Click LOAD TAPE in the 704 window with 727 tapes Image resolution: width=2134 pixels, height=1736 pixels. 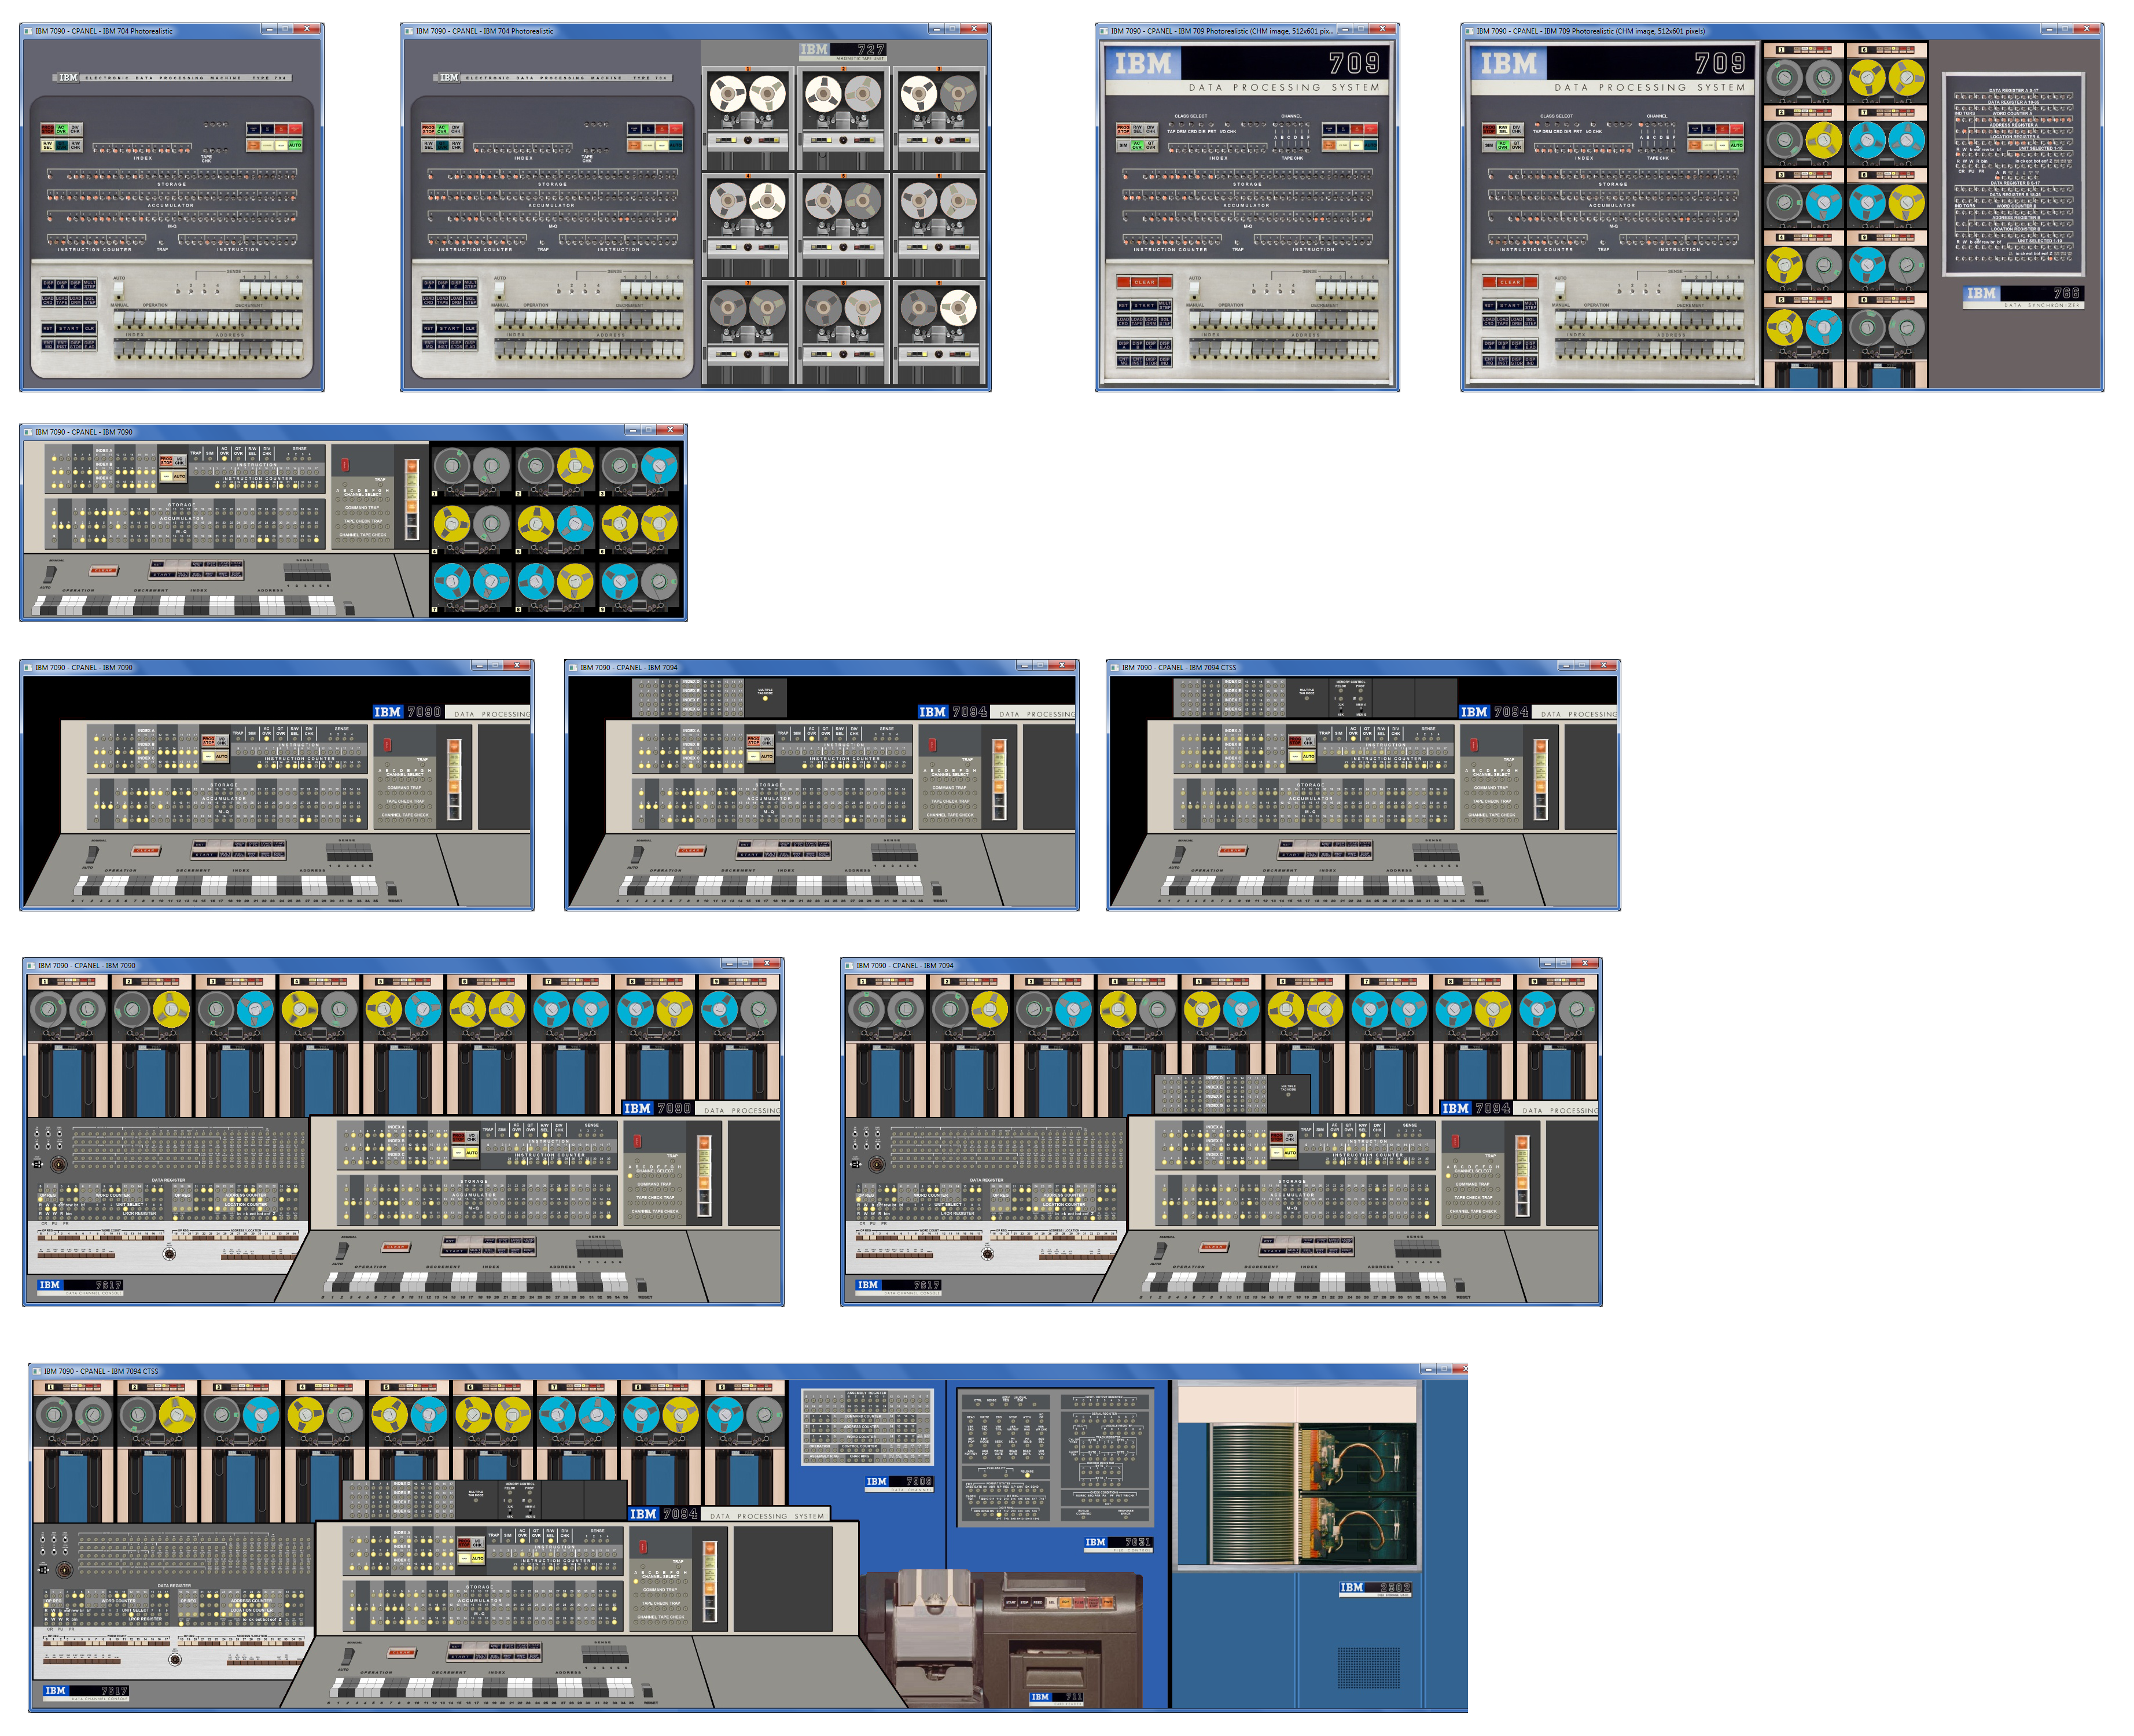tap(443, 300)
